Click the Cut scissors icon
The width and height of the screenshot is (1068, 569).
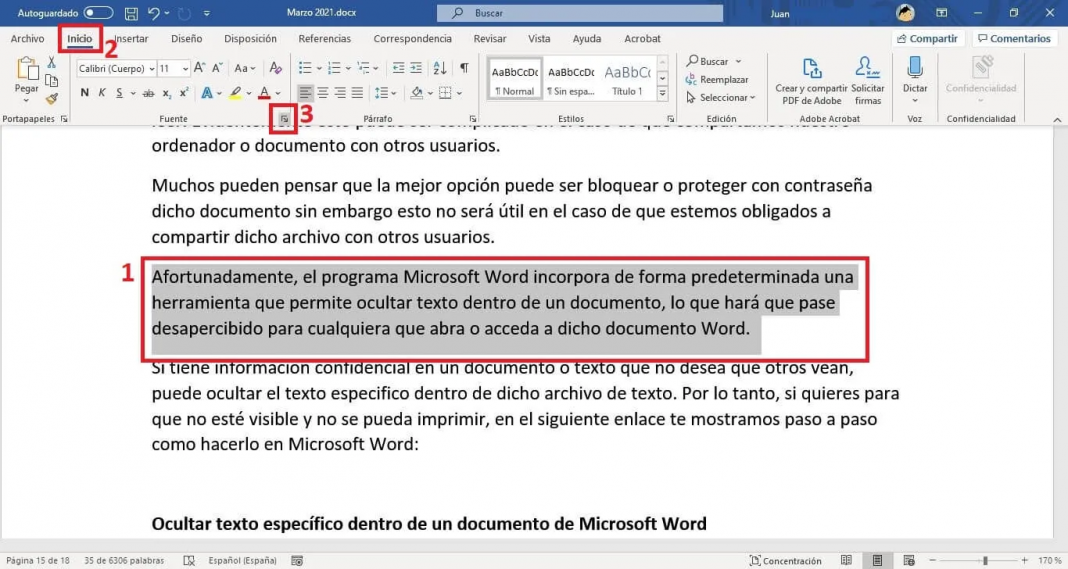pyautogui.click(x=52, y=62)
